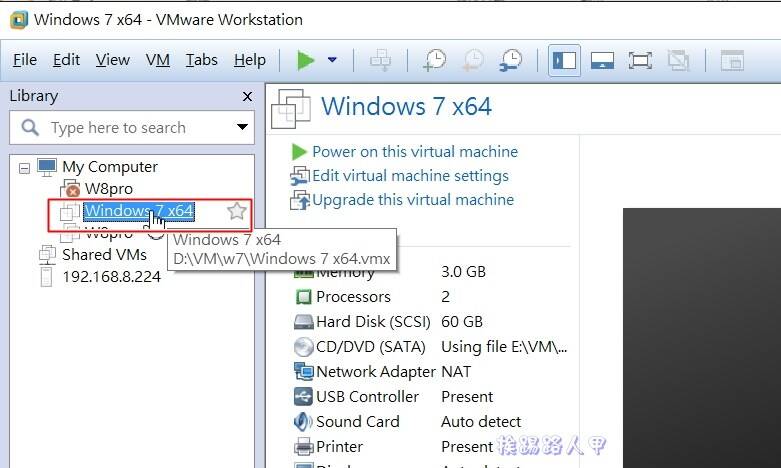Click the 3.0 GB memory value
This screenshot has width=781, height=468.
pyautogui.click(x=463, y=271)
